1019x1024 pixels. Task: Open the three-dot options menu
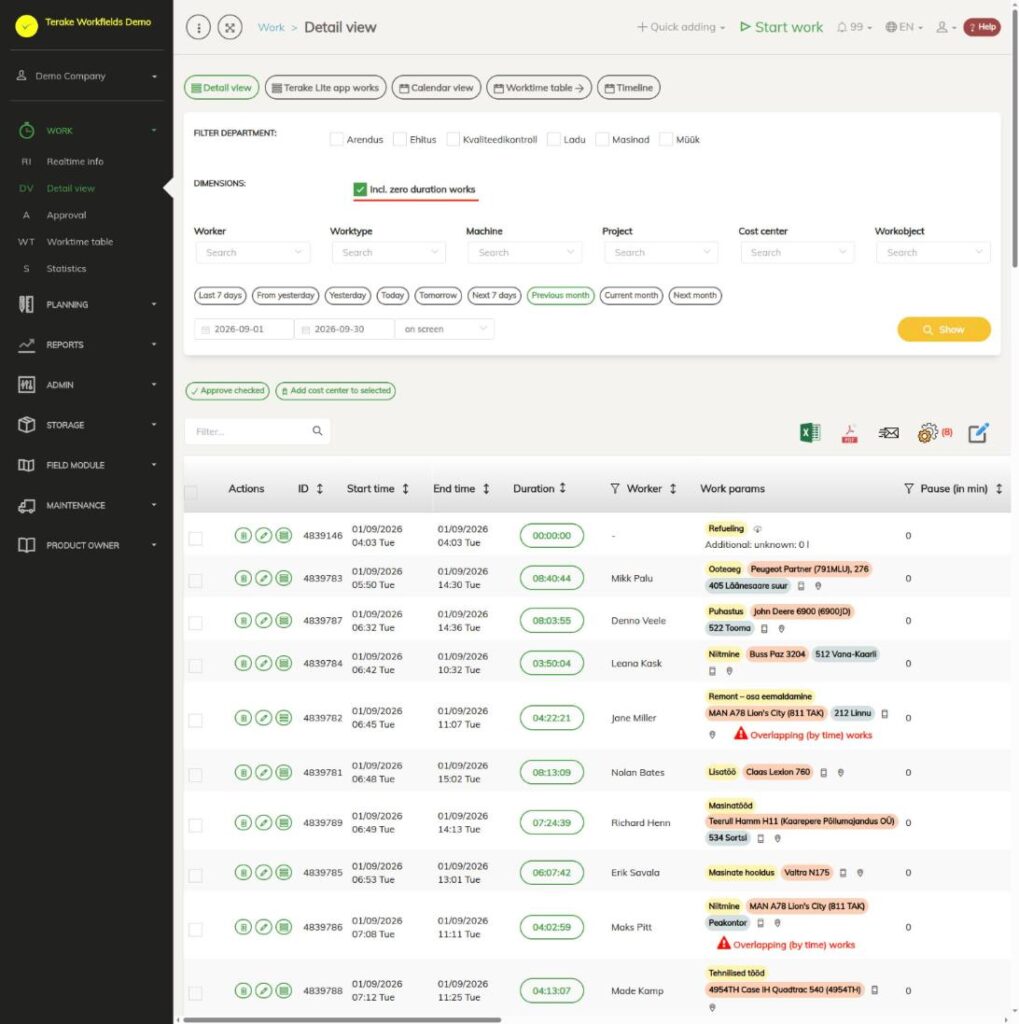point(199,27)
